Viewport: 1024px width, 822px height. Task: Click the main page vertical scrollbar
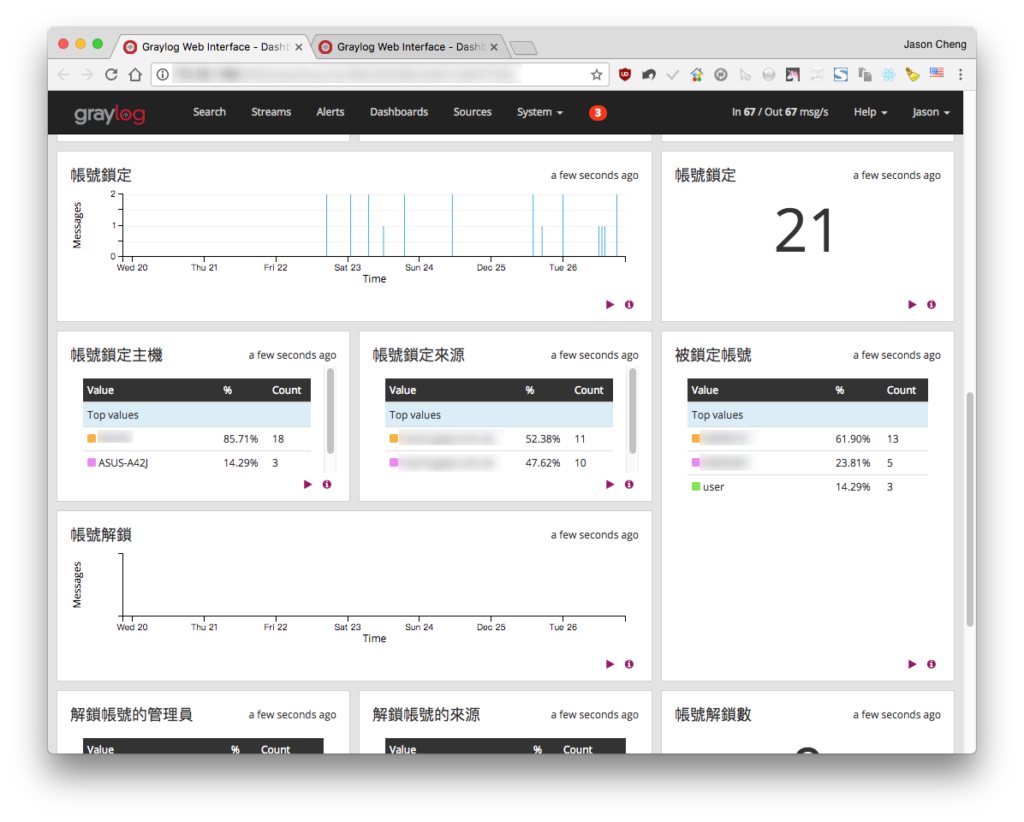pos(970,509)
